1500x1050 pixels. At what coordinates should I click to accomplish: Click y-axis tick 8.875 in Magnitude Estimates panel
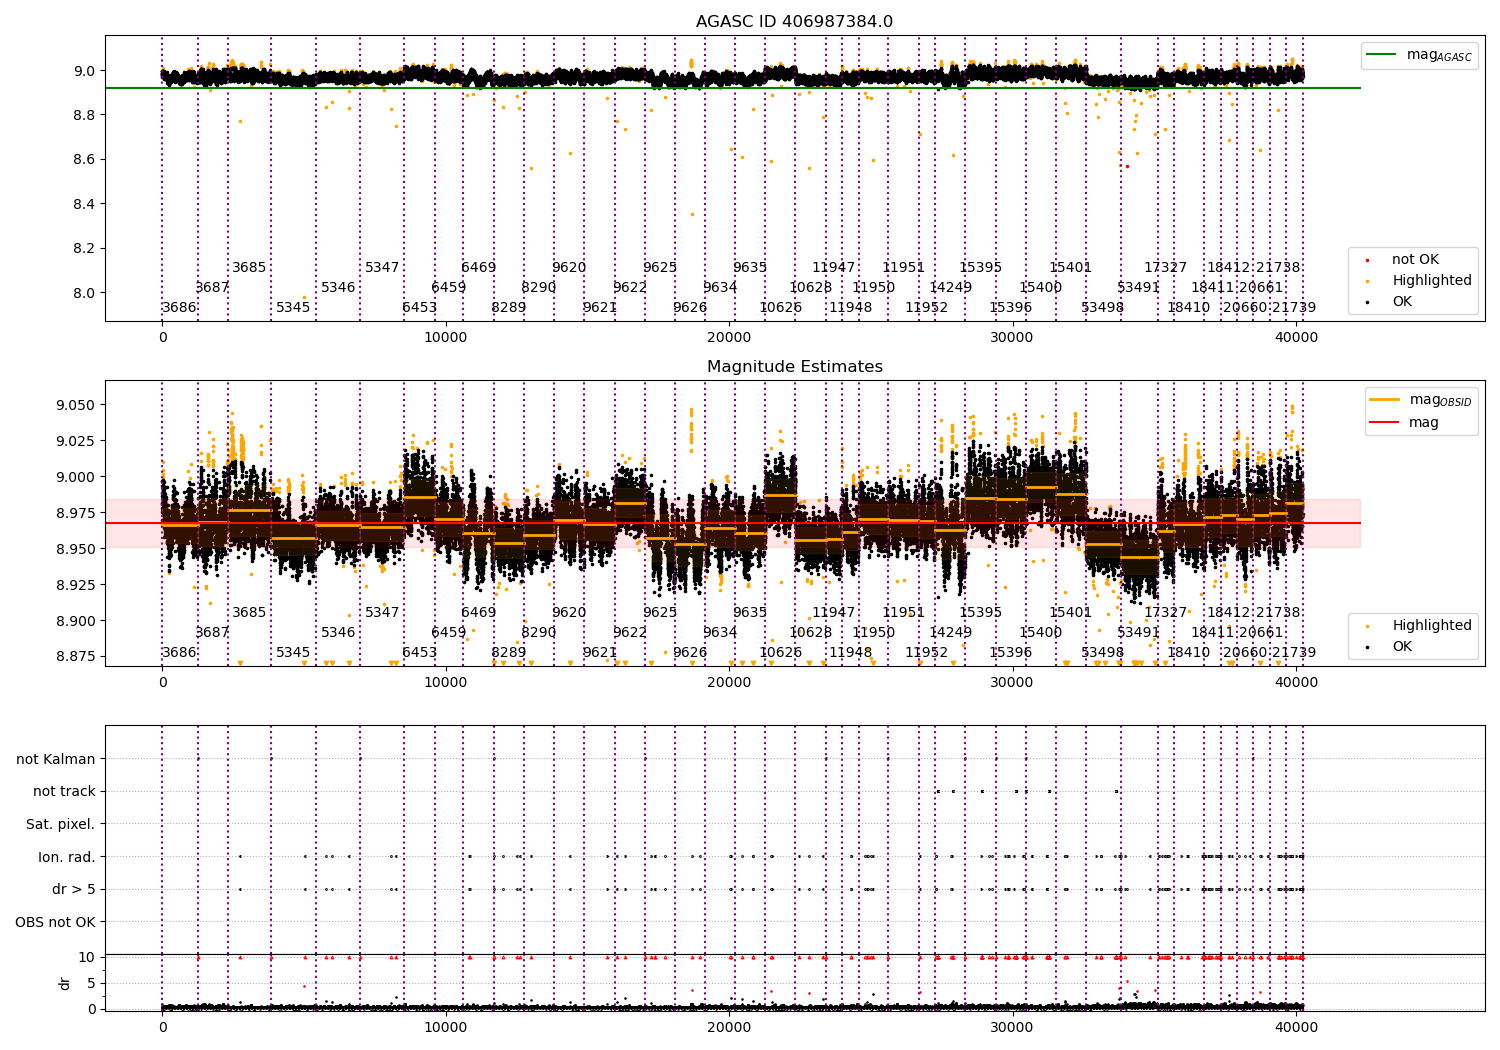coord(75,656)
